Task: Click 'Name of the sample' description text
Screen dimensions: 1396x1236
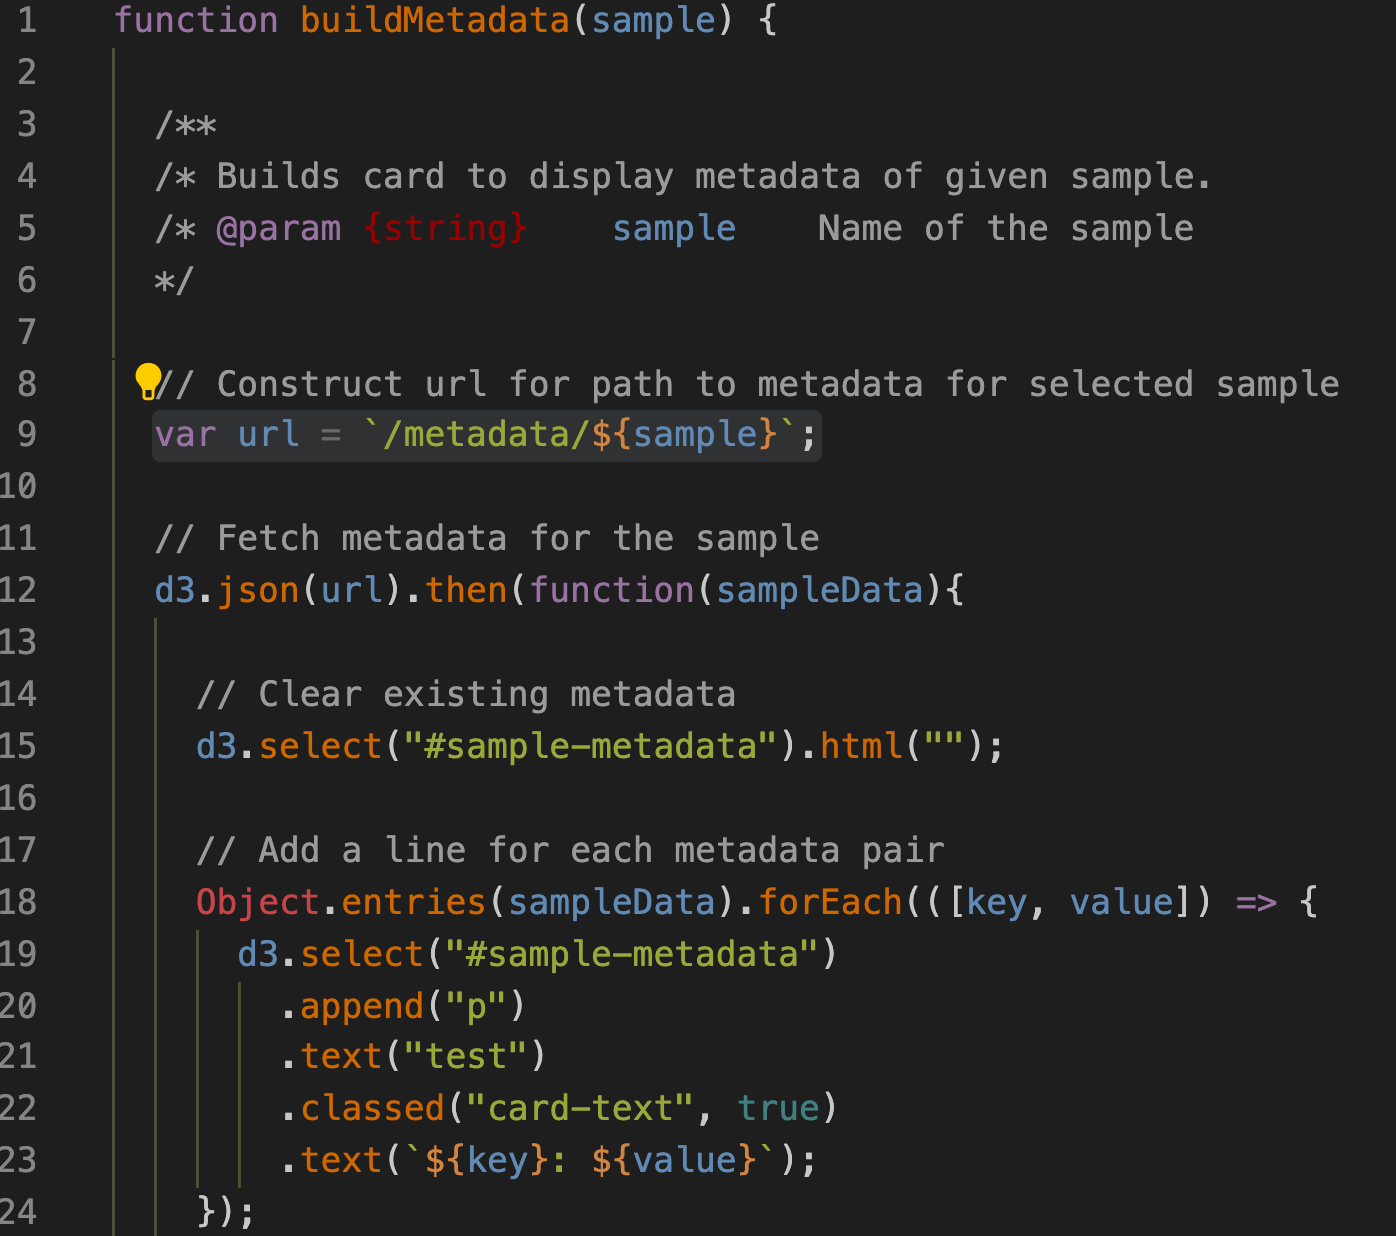Action: [1006, 229]
